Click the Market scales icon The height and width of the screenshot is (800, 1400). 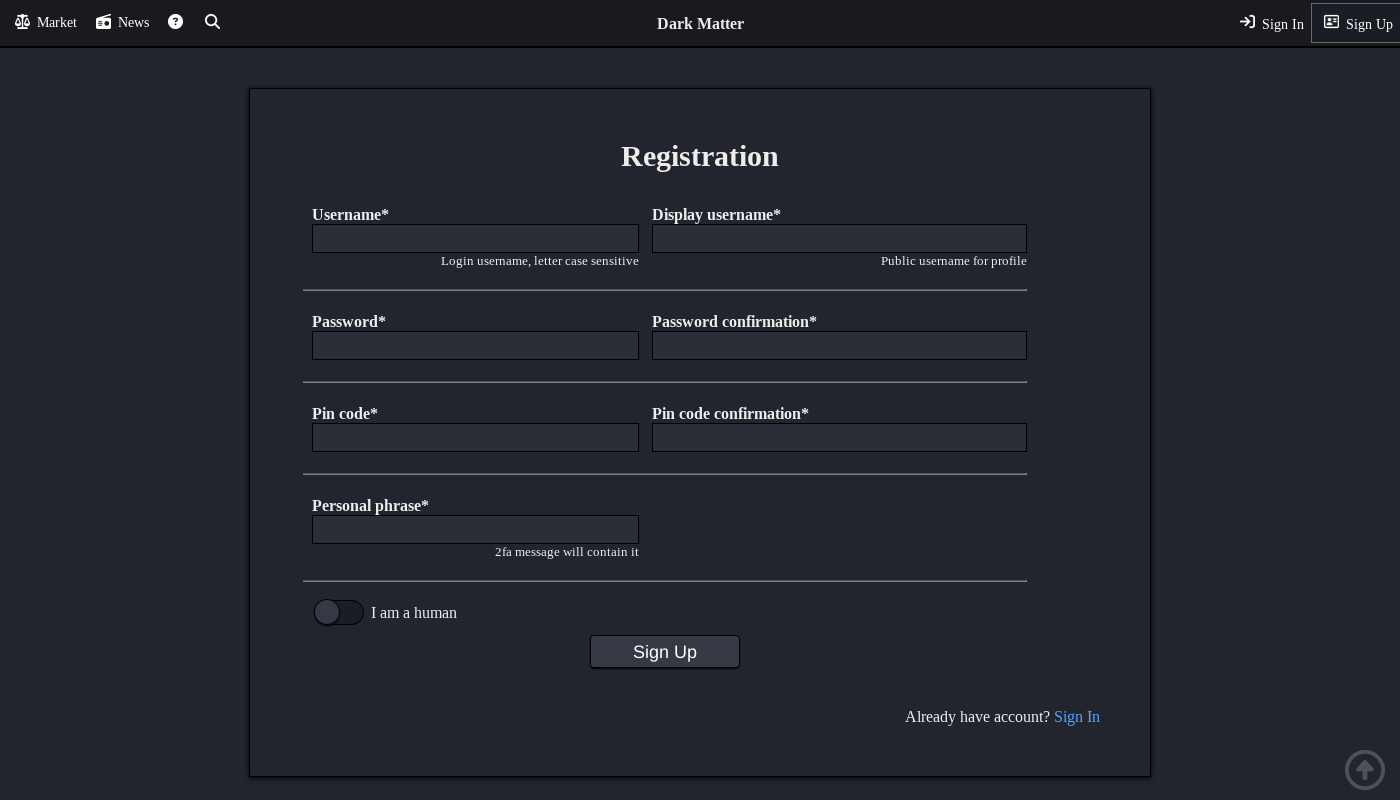coord(22,21)
